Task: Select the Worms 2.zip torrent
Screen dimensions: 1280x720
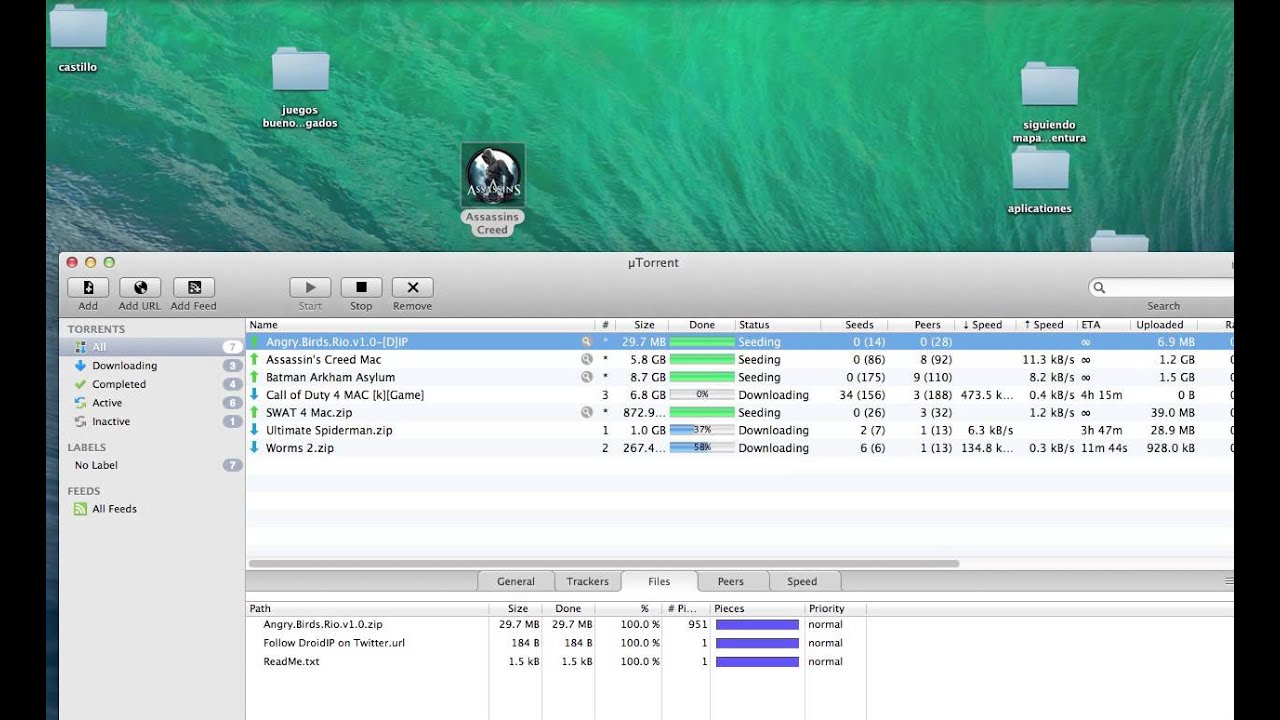Action: (740, 448)
